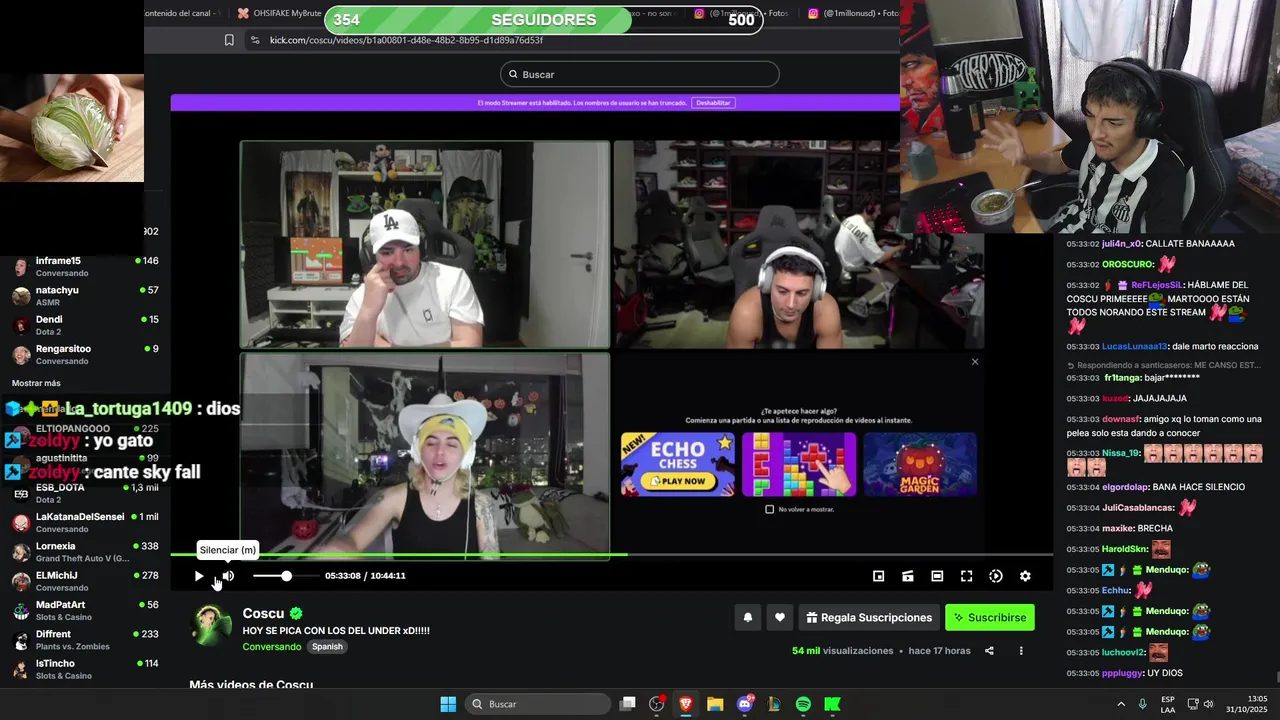This screenshot has width=1280, height=720.
Task: Open picture-in-picture mode icon in player
Action: point(878,576)
